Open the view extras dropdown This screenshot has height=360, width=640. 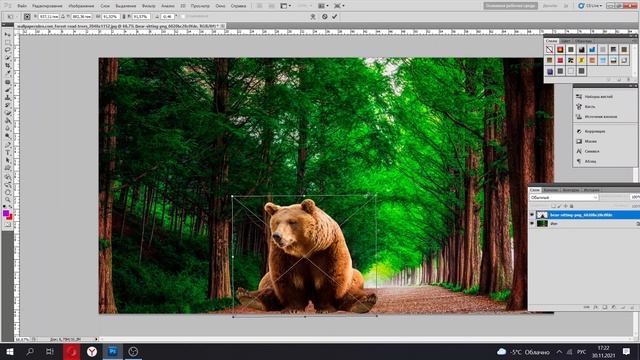[285, 6]
